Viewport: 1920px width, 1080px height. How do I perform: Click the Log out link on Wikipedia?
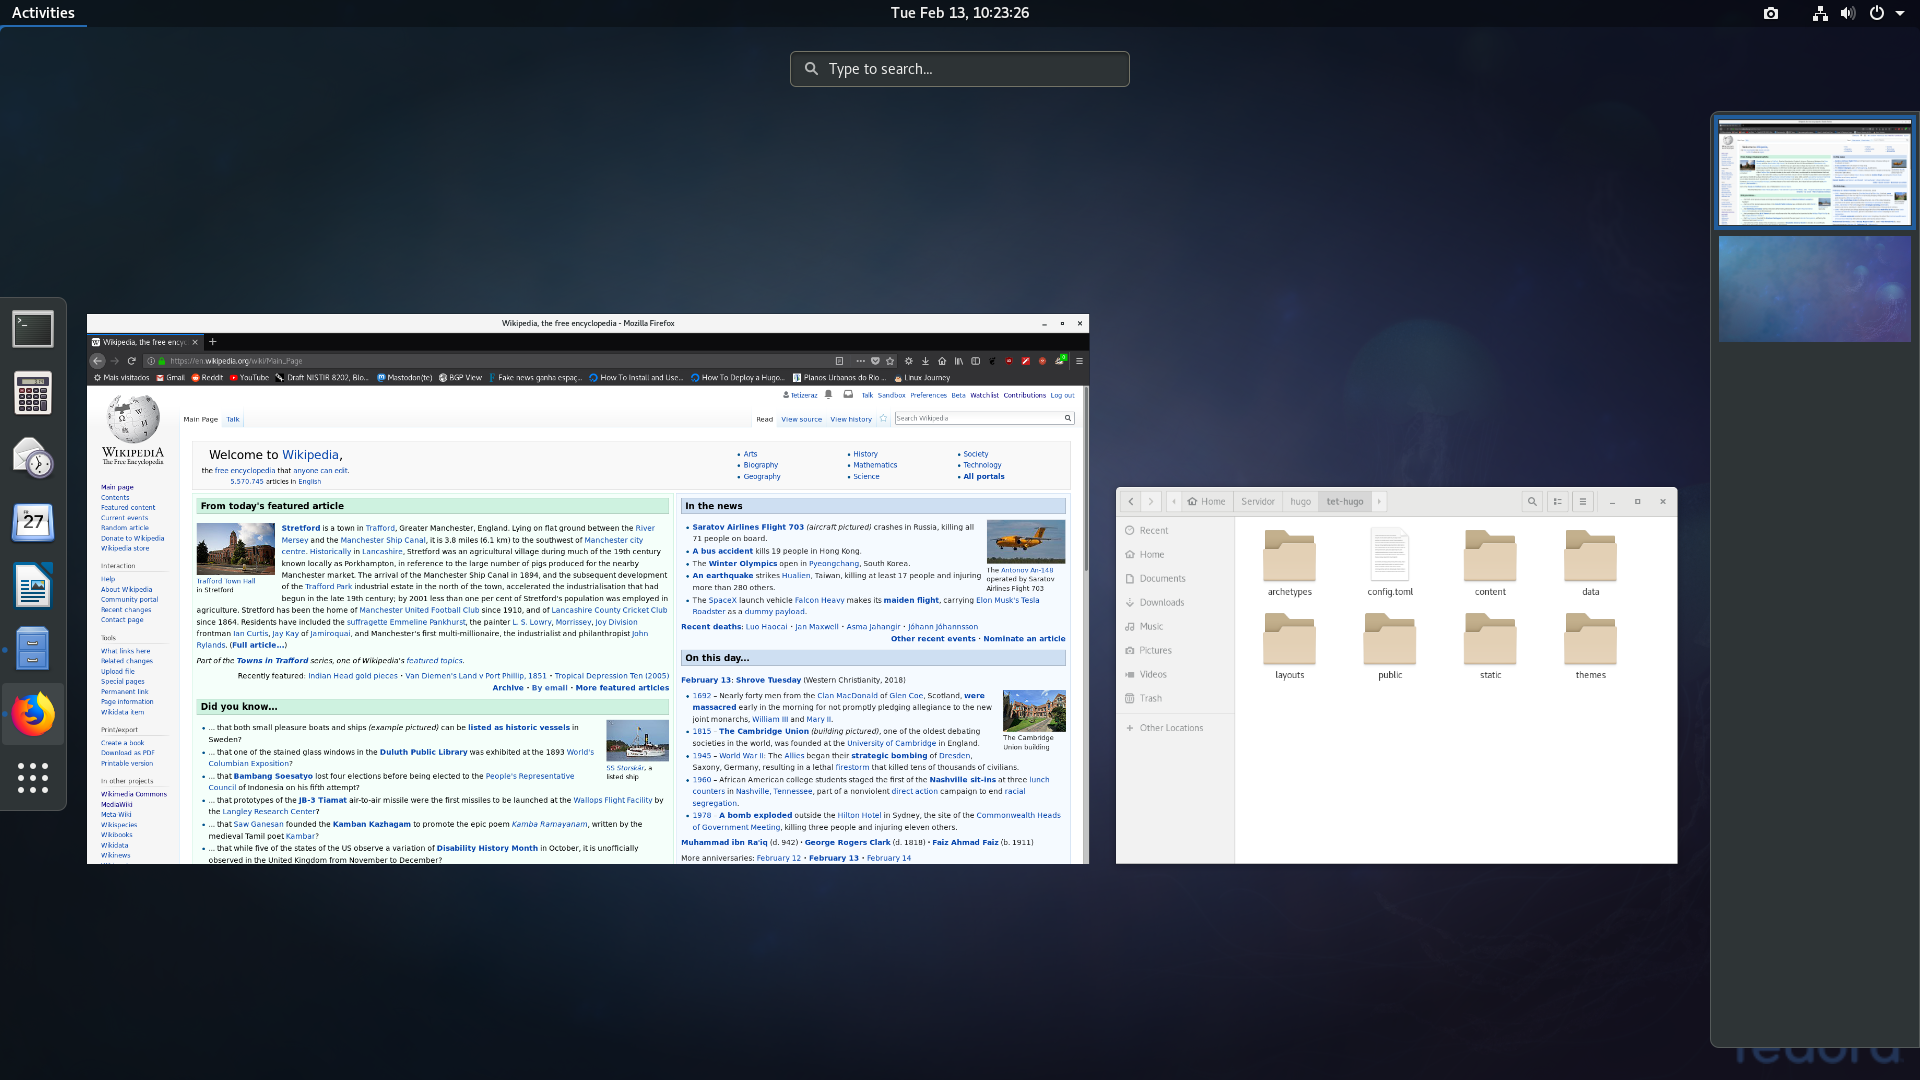tap(1062, 395)
